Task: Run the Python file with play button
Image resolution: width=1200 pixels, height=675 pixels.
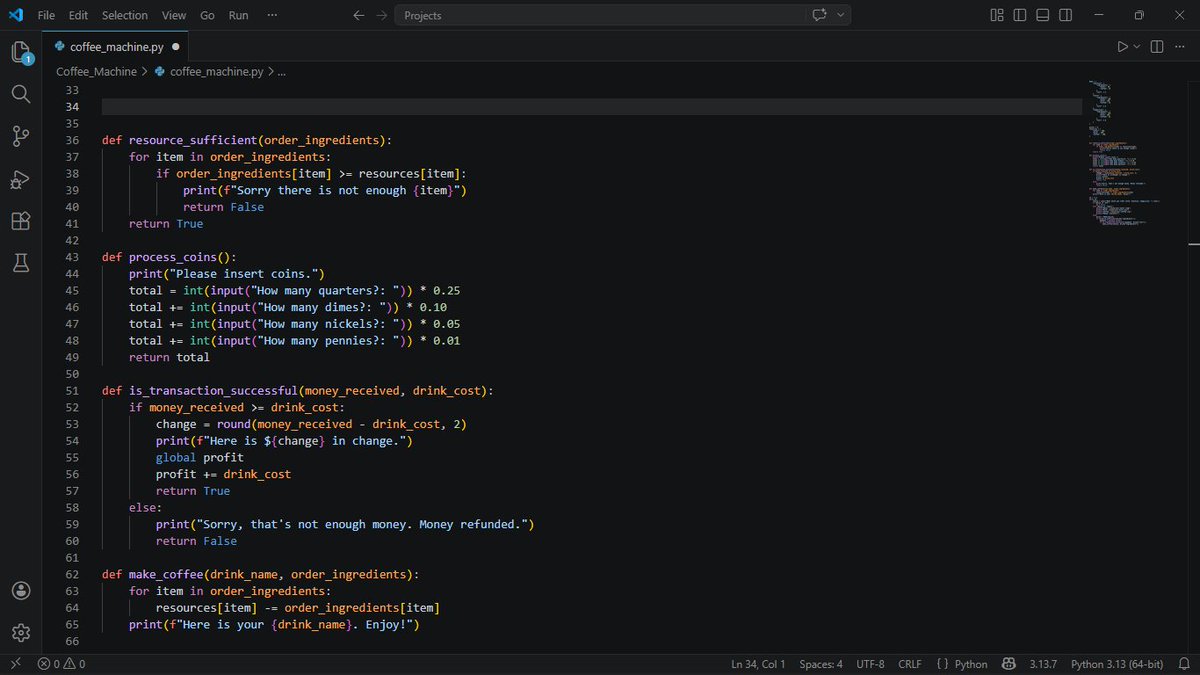Action: pos(1122,46)
